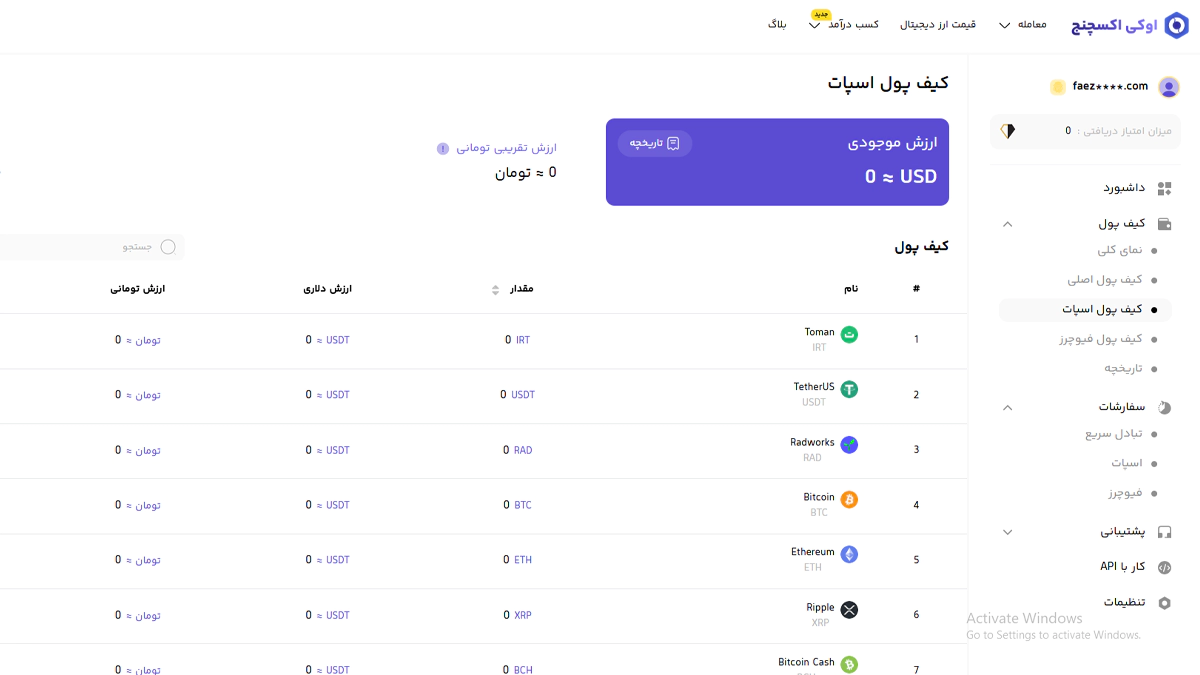The width and height of the screenshot is (1200, 675).
Task: Collapse the کیف پول sidebar section
Action: (1007, 224)
